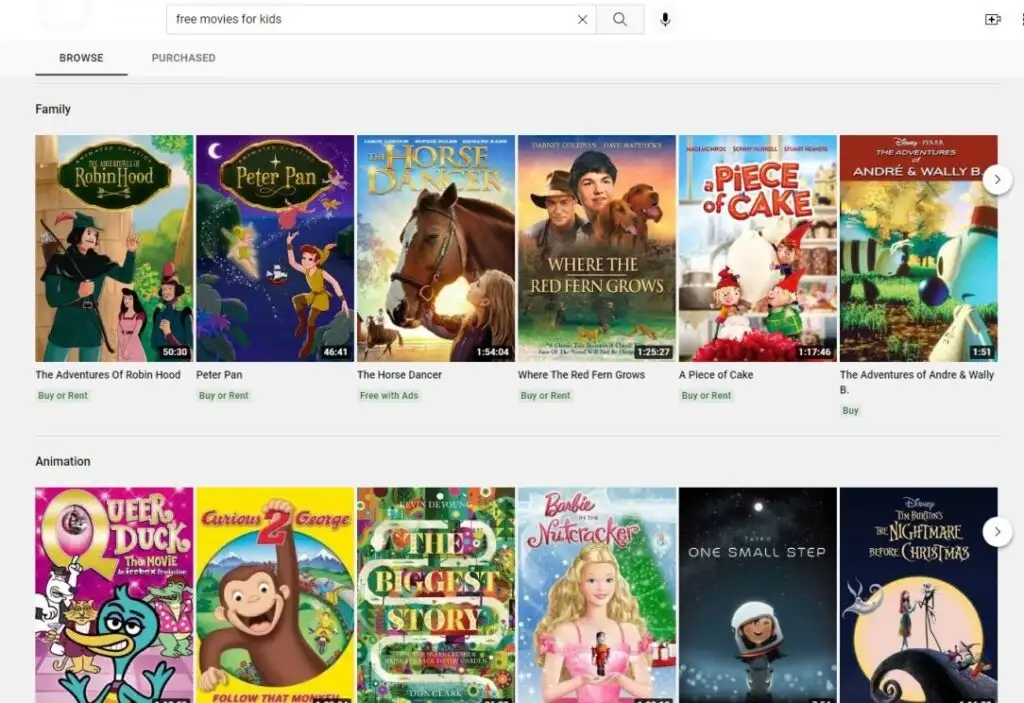The width and height of the screenshot is (1024, 703).
Task: Click the magnifier search button
Action: [x=620, y=20]
